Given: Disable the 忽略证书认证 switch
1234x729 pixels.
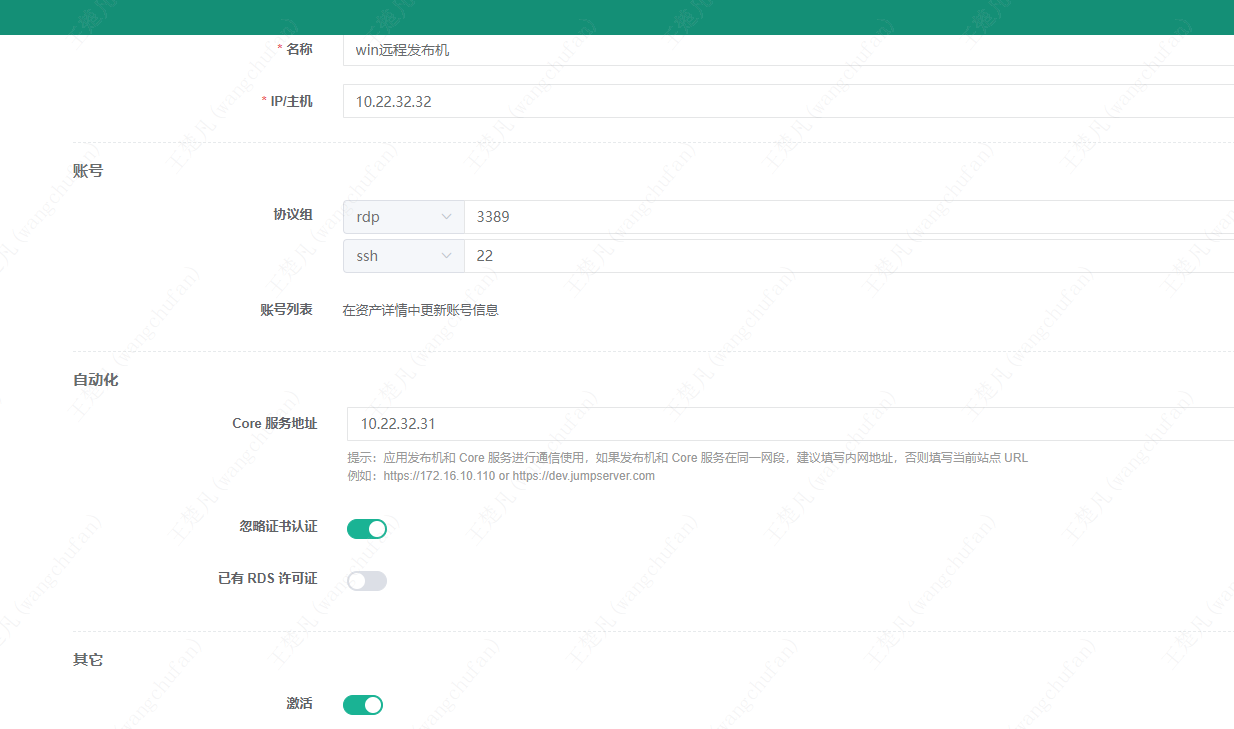Looking at the screenshot, I should [x=367, y=528].
